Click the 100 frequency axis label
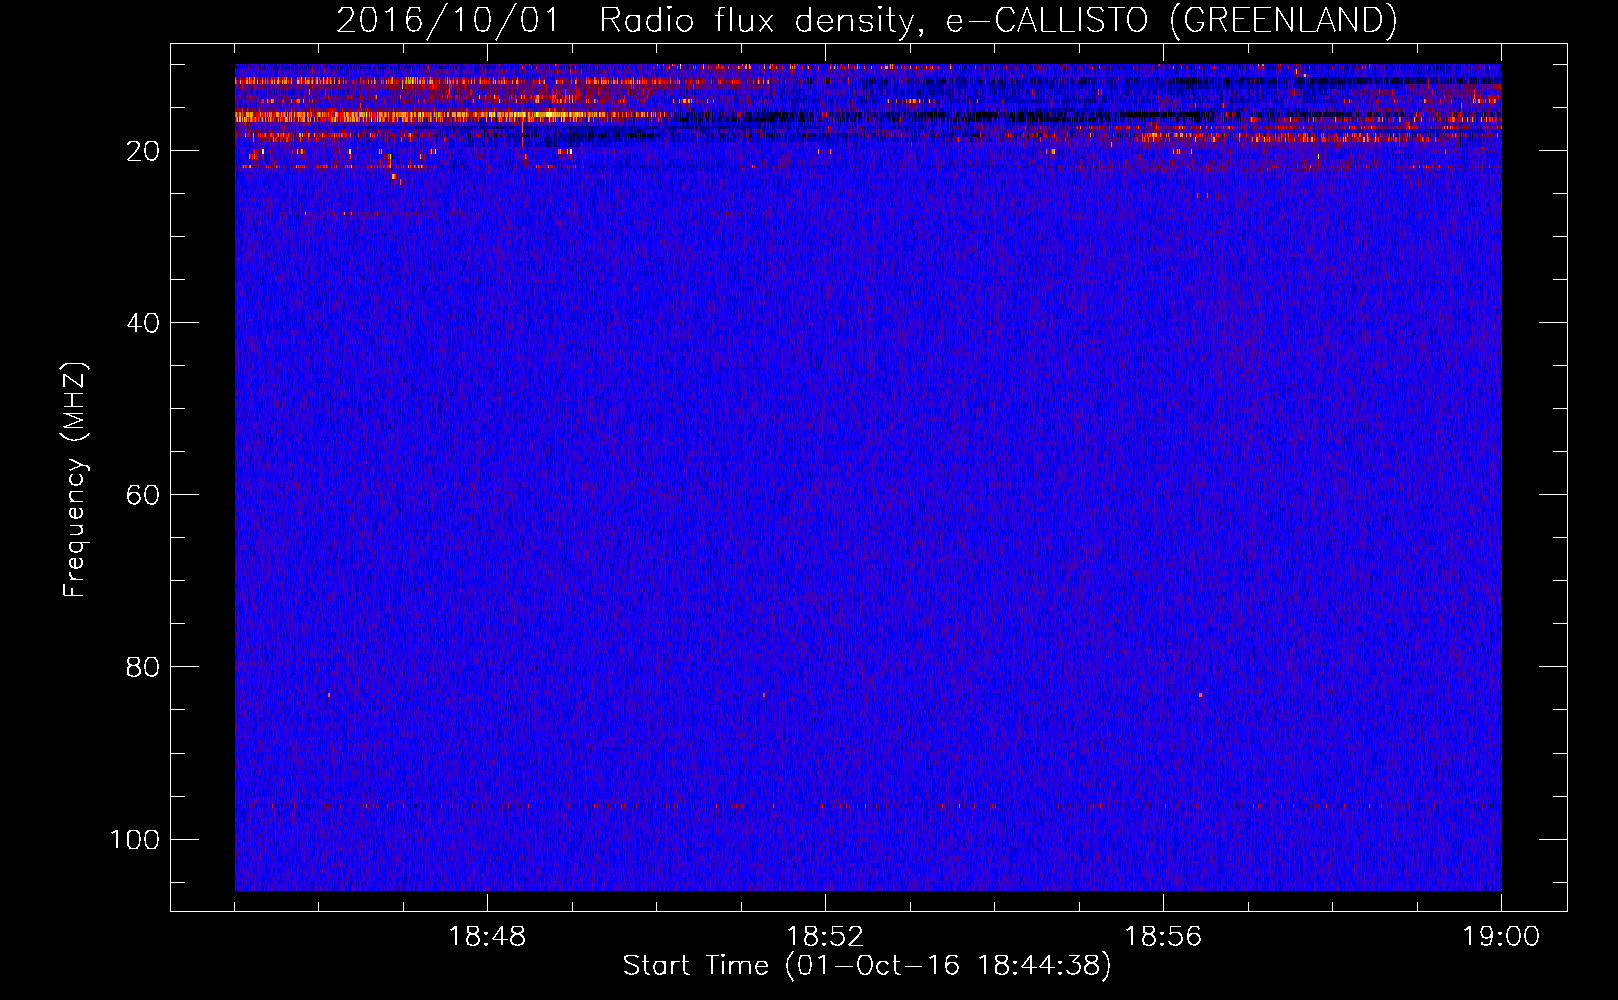The height and width of the screenshot is (1000, 1618). click(x=135, y=839)
